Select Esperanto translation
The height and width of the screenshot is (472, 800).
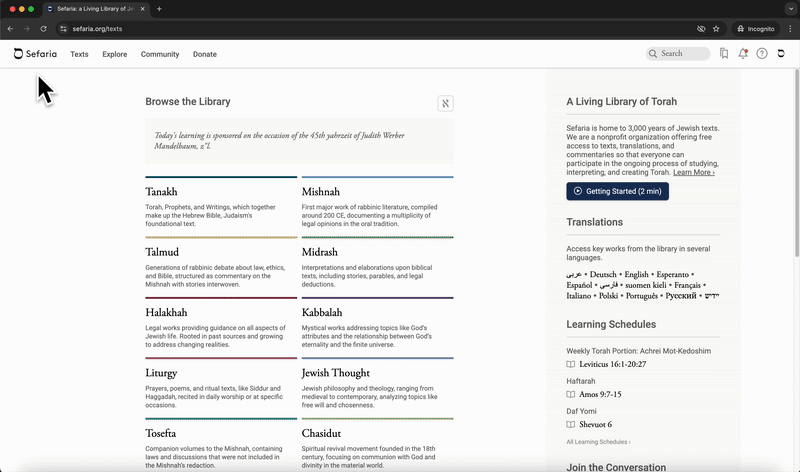tap(672, 275)
